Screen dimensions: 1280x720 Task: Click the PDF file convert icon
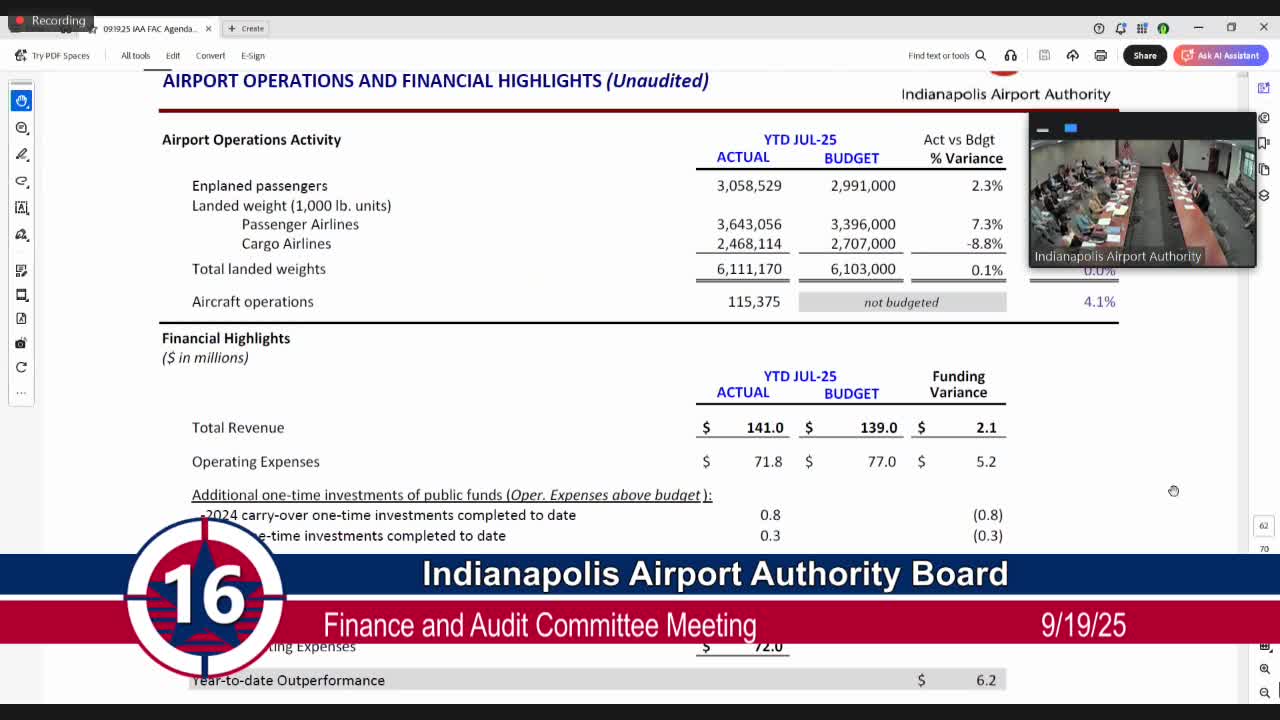pos(21,319)
